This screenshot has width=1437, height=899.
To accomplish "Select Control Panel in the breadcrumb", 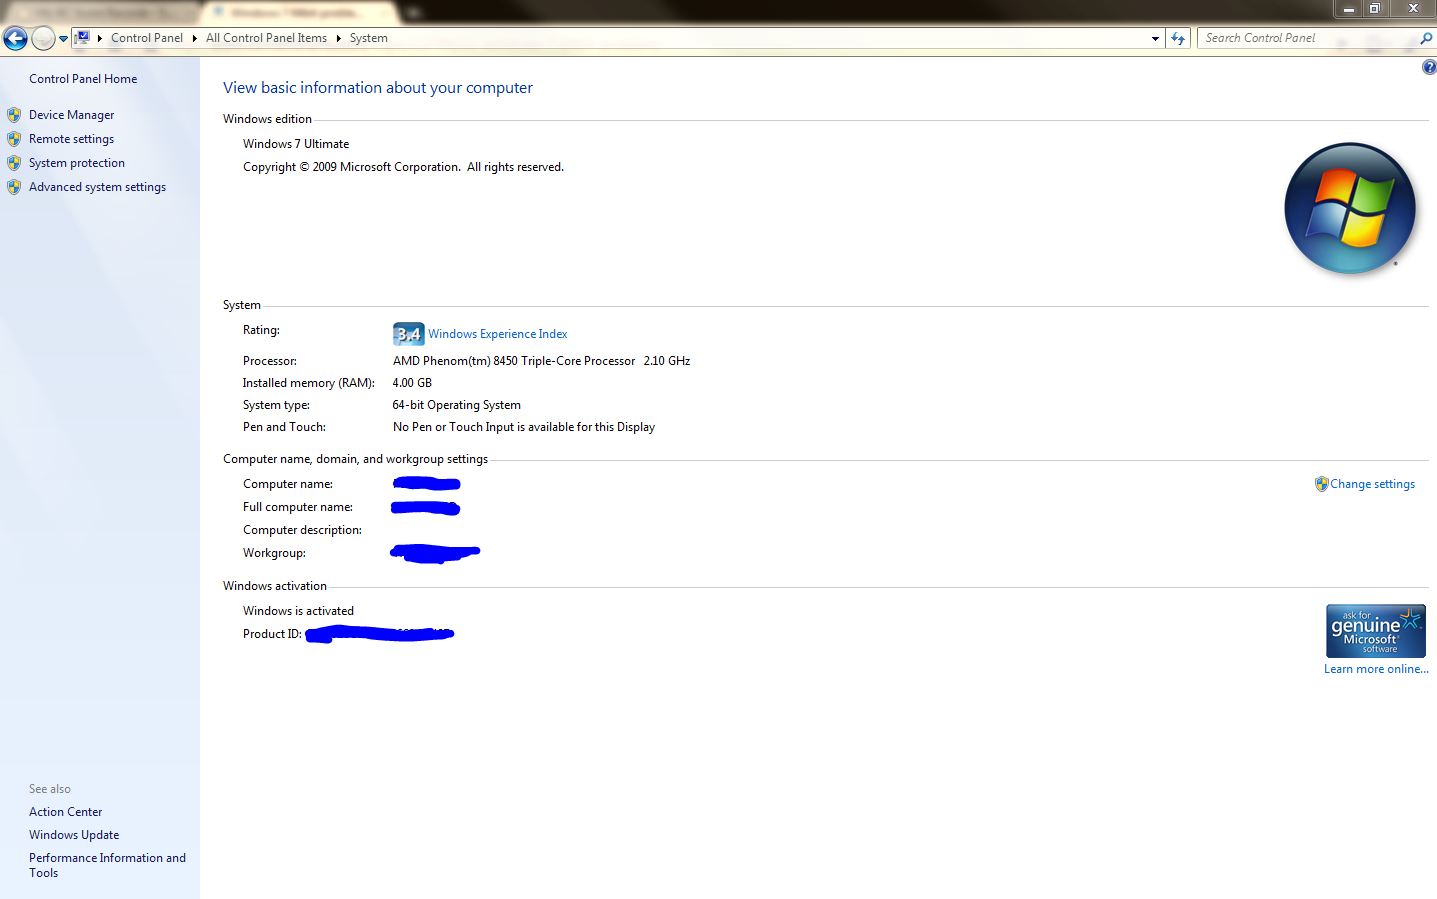I will coord(146,38).
